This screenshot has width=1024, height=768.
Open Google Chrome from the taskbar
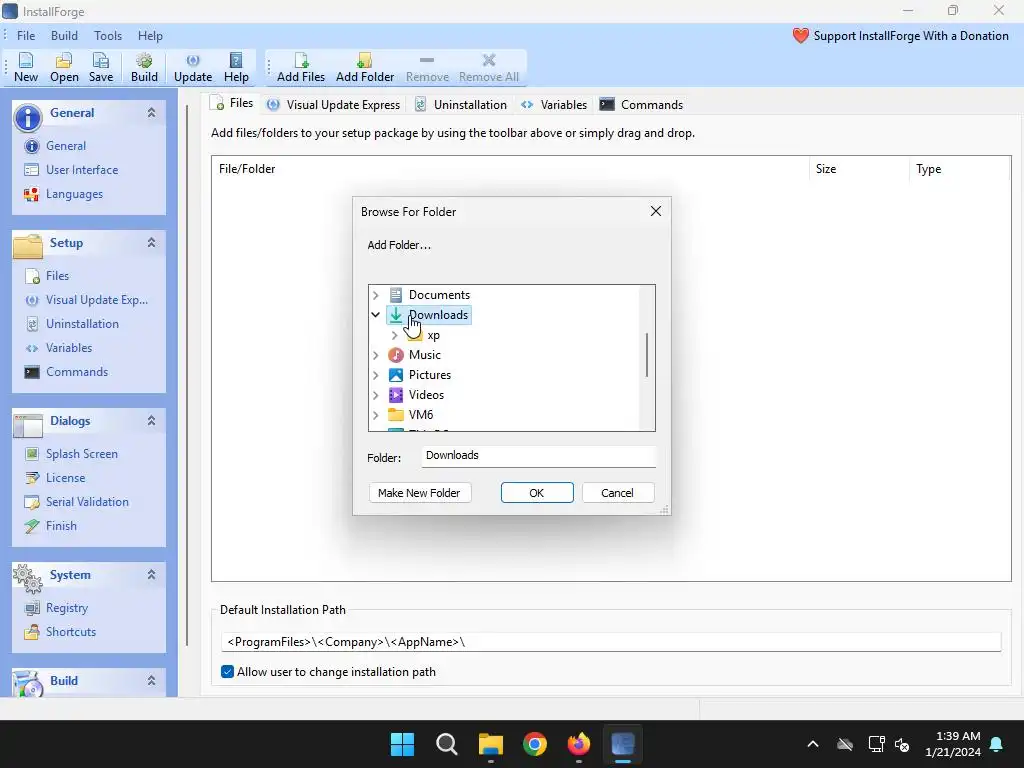pos(535,744)
